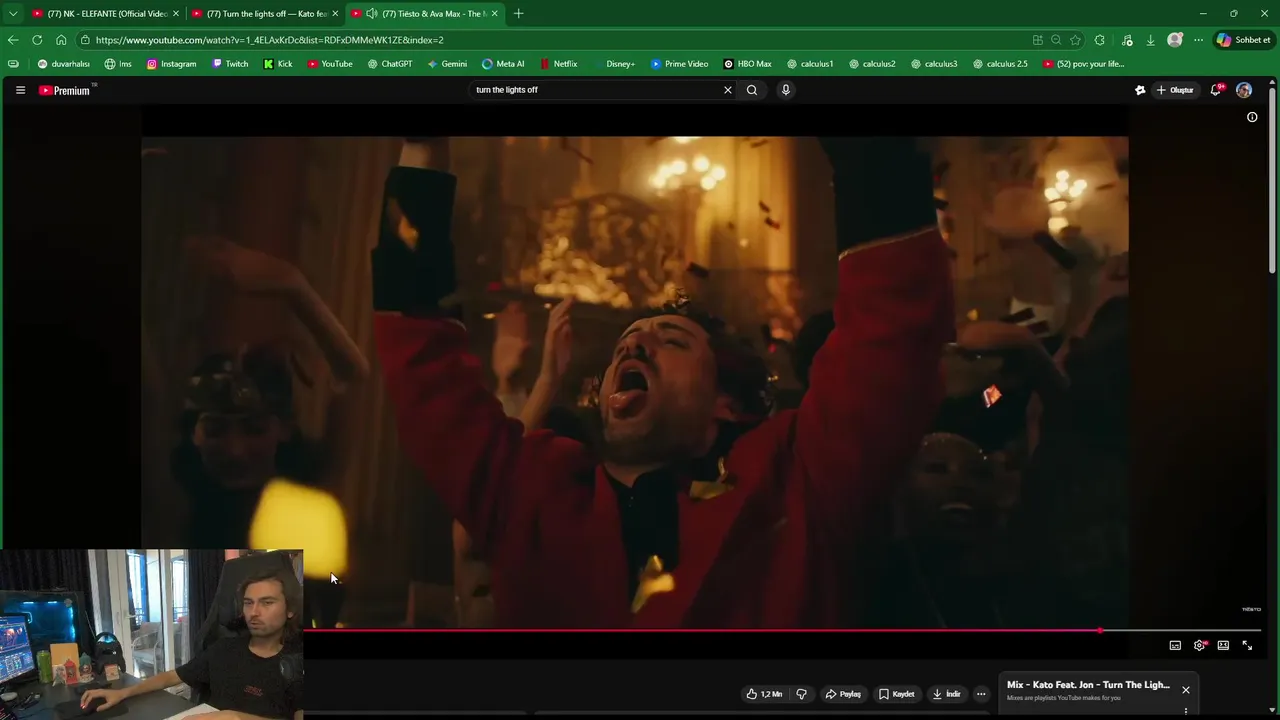Open the YouTube notifications bell
1280x720 pixels.
tap(1216, 90)
